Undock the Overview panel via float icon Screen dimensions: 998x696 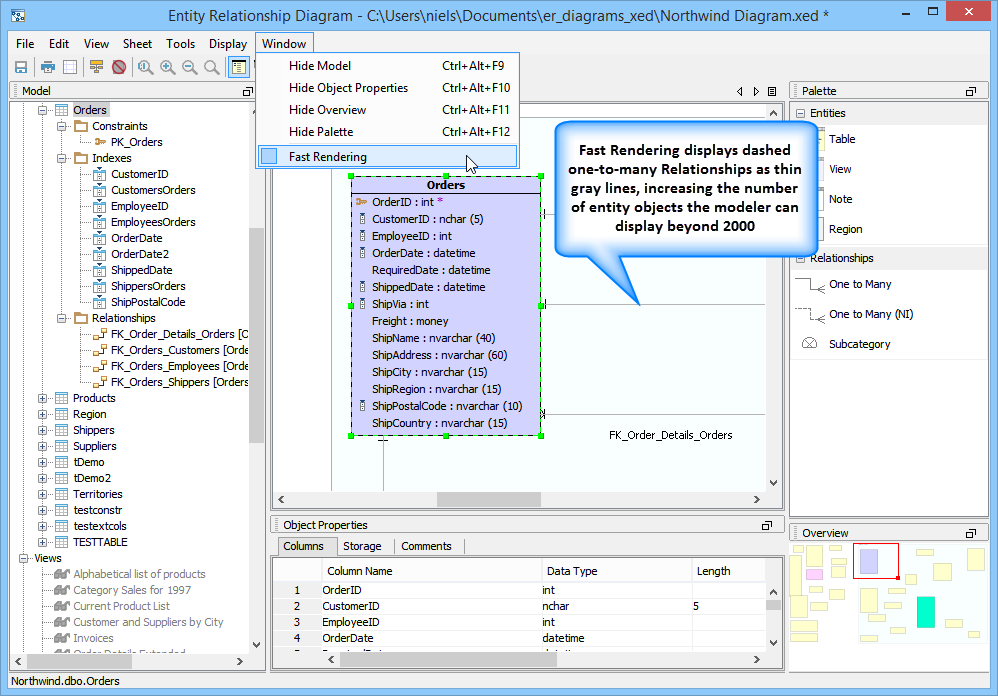[x=971, y=534]
